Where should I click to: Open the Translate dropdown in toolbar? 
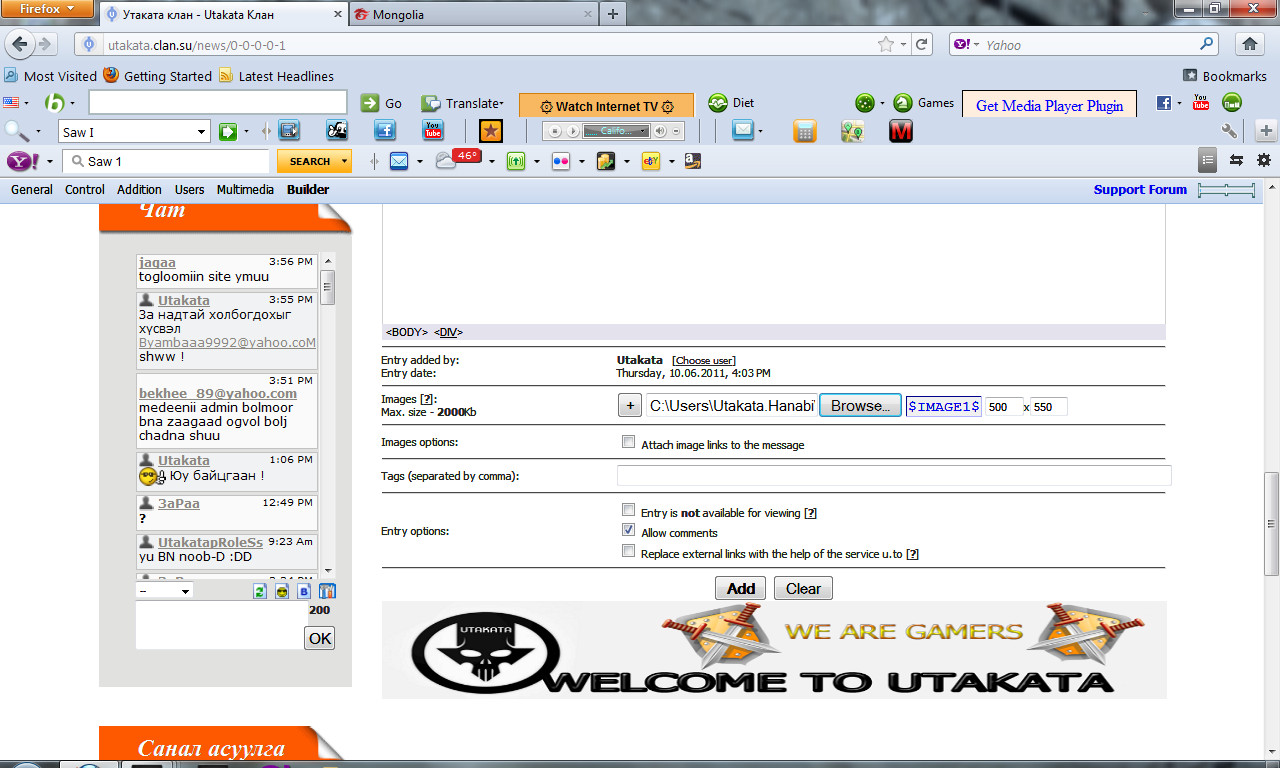pyautogui.click(x=501, y=104)
